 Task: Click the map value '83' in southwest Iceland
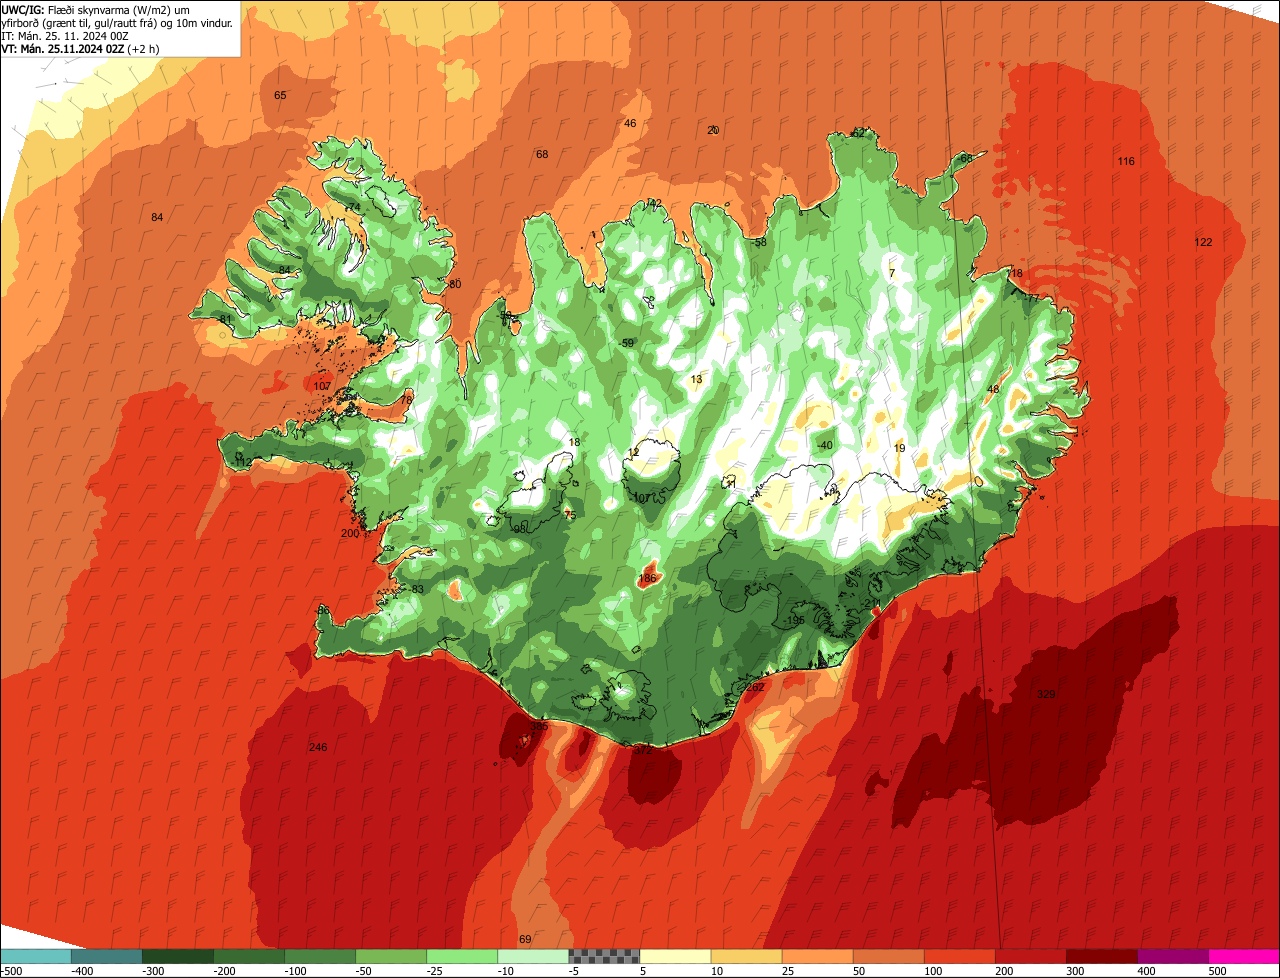point(418,589)
